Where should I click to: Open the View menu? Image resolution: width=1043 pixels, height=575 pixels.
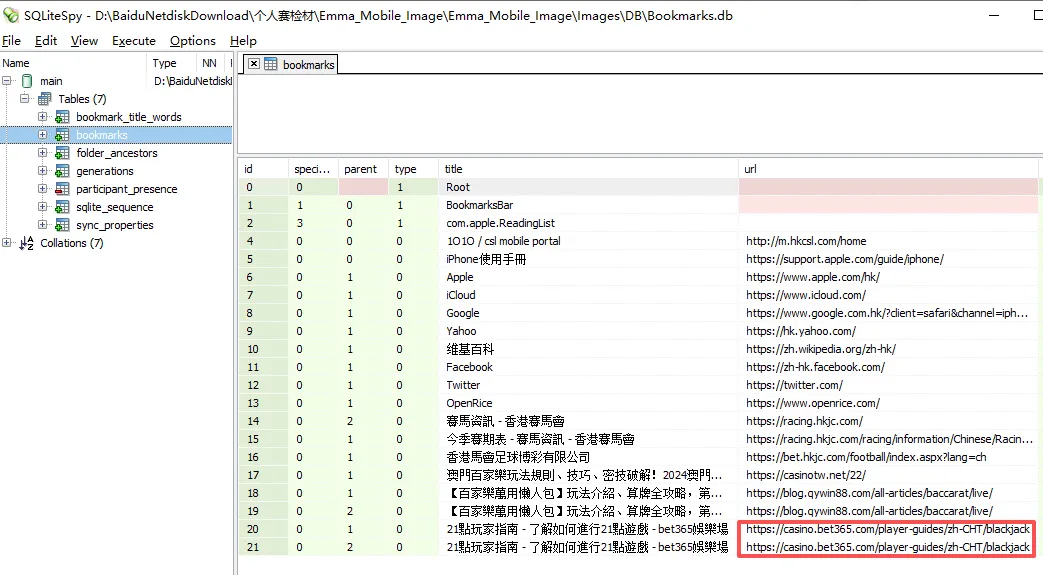tap(84, 41)
